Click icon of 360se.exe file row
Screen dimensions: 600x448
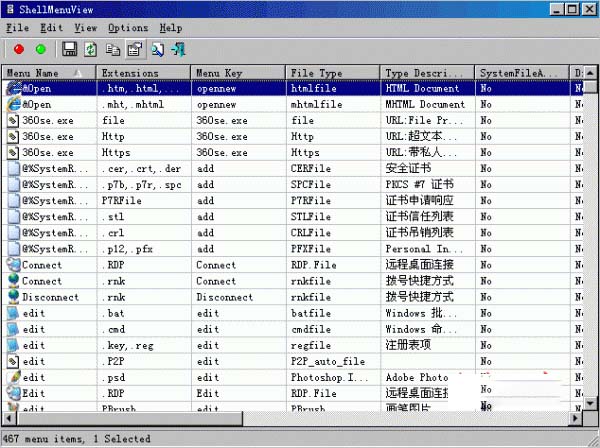click(13, 121)
